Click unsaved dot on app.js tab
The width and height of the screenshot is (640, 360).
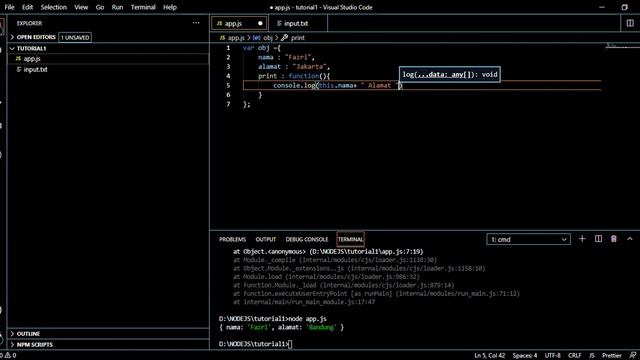point(260,24)
